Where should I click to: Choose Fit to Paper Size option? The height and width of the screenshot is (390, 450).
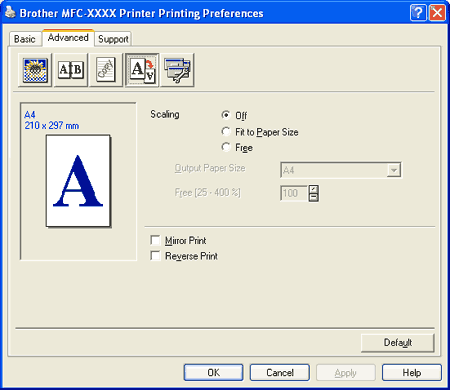point(226,131)
